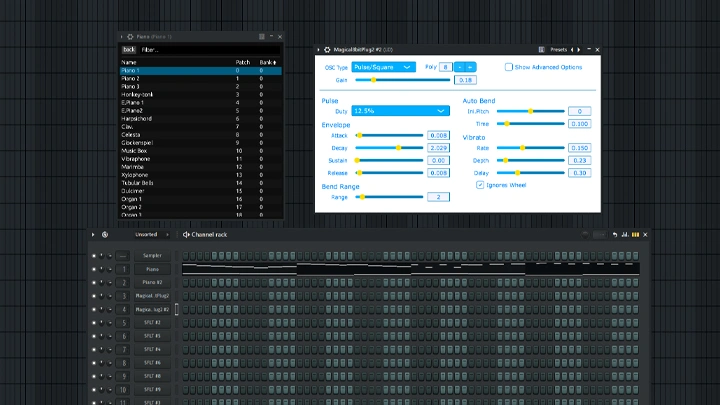Sort list by Patch column header
The width and height of the screenshot is (720, 405).
click(242, 62)
